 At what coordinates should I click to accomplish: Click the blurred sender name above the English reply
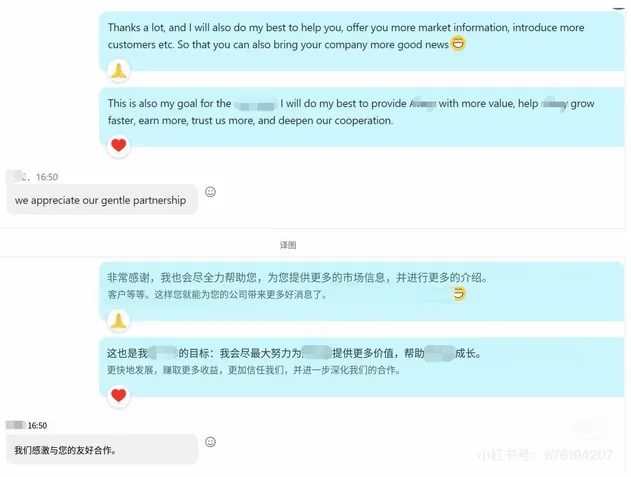pyautogui.click(x=17, y=176)
